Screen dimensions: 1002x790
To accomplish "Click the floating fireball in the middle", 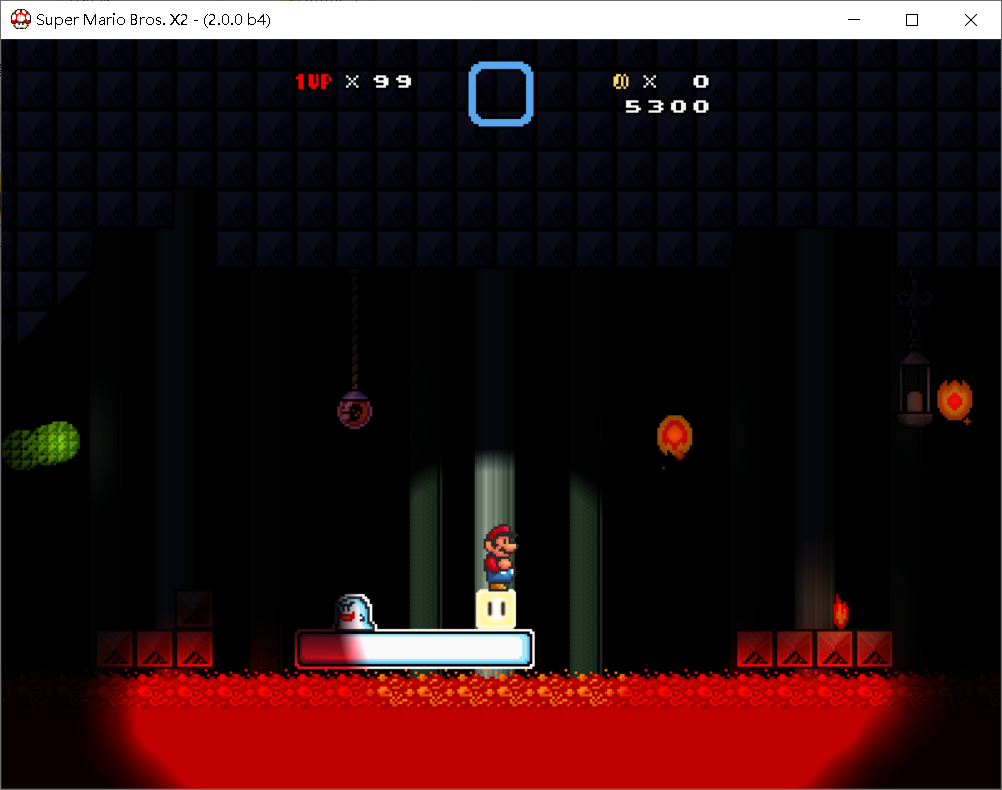I will [675, 437].
